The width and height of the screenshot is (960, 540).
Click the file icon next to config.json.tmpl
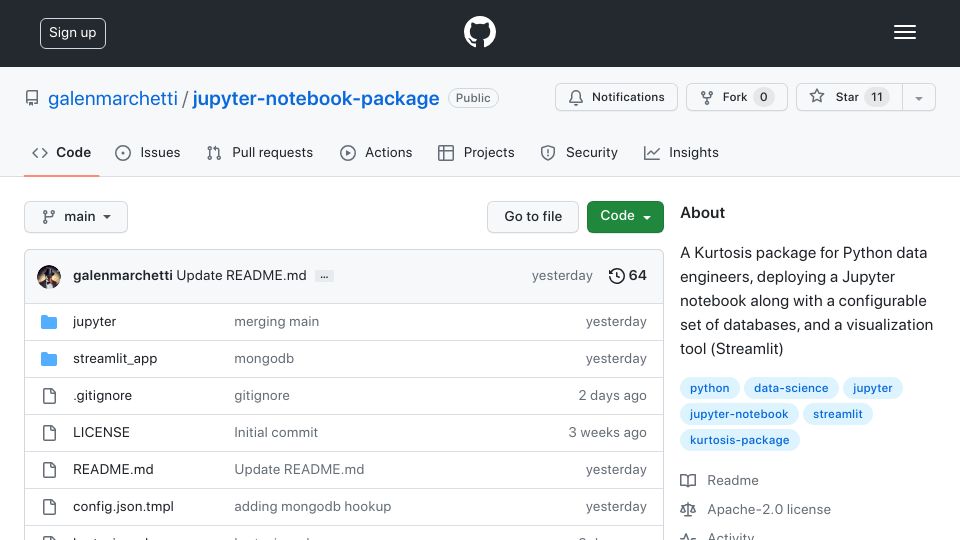click(x=50, y=507)
